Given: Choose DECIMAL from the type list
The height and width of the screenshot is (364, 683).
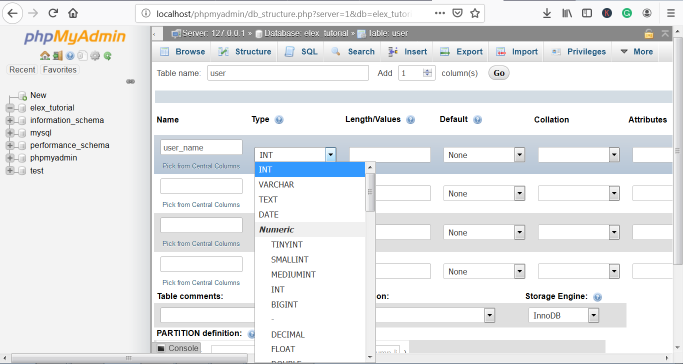Looking at the screenshot, I should [310, 335].
